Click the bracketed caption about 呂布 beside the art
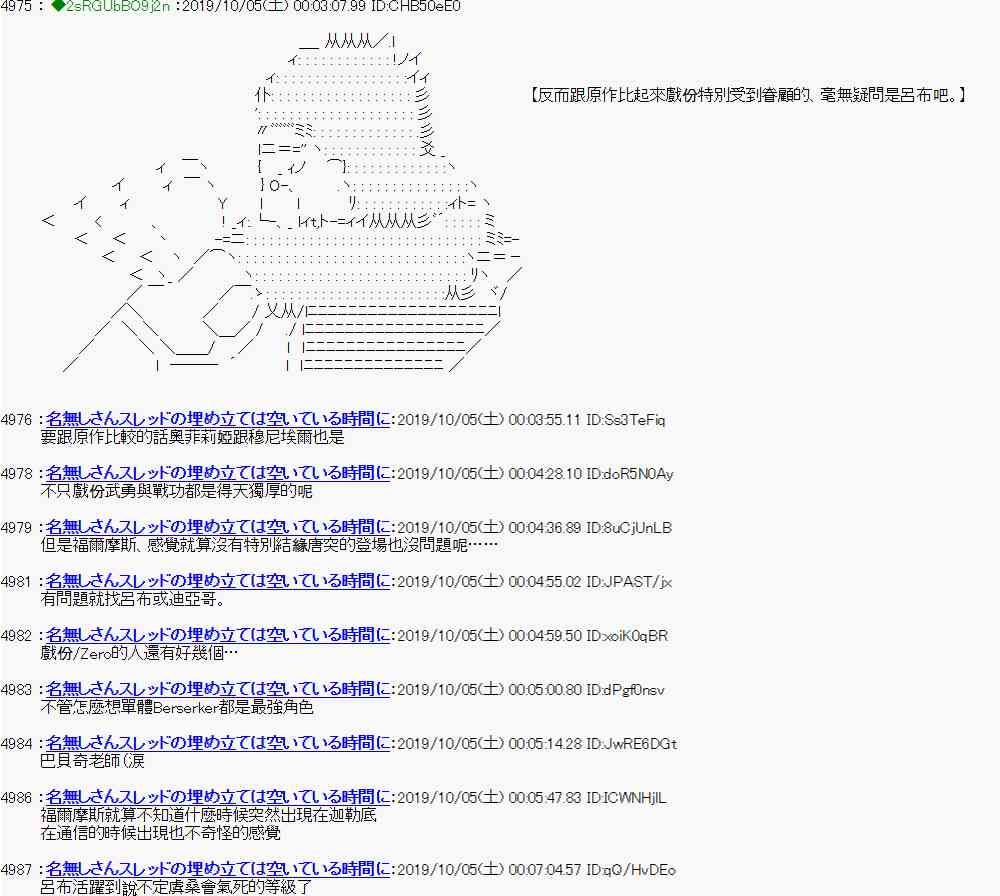This screenshot has height=896, width=1000. 746,96
